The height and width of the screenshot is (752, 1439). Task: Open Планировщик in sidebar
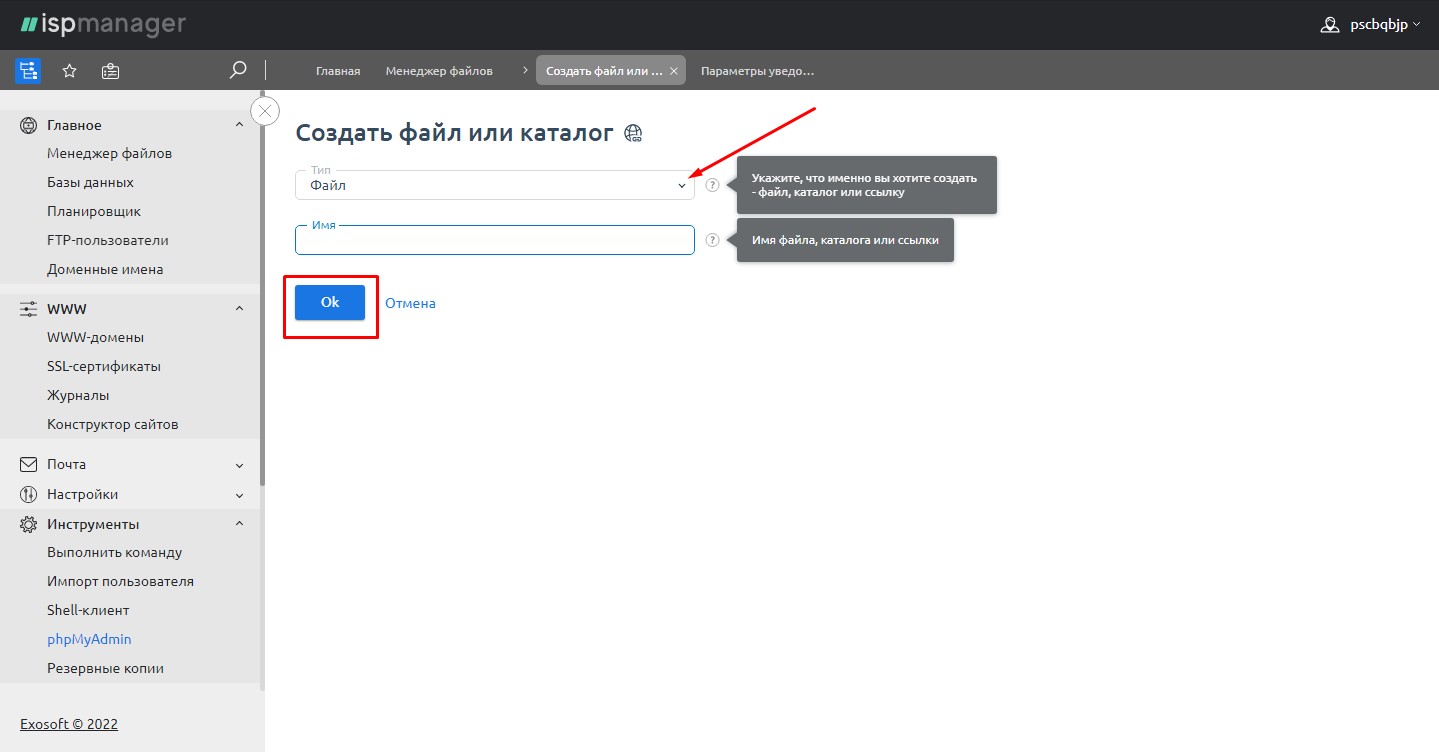pyautogui.click(x=94, y=211)
